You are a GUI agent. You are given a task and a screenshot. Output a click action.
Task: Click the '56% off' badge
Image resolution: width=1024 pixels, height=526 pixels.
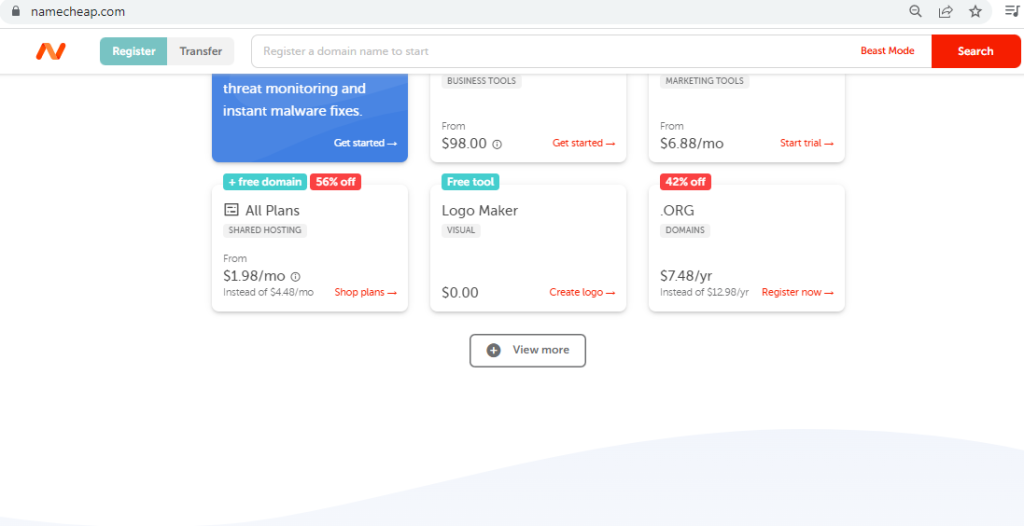click(336, 182)
